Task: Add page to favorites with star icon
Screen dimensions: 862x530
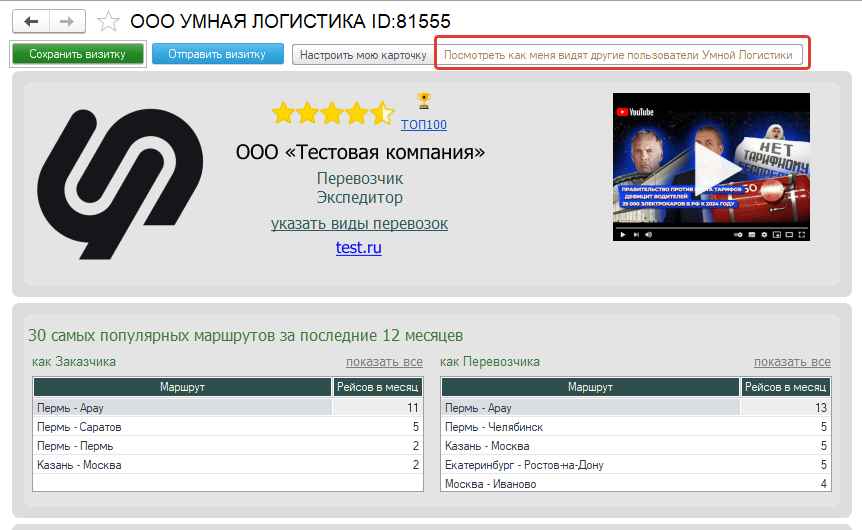Action: [x=108, y=22]
